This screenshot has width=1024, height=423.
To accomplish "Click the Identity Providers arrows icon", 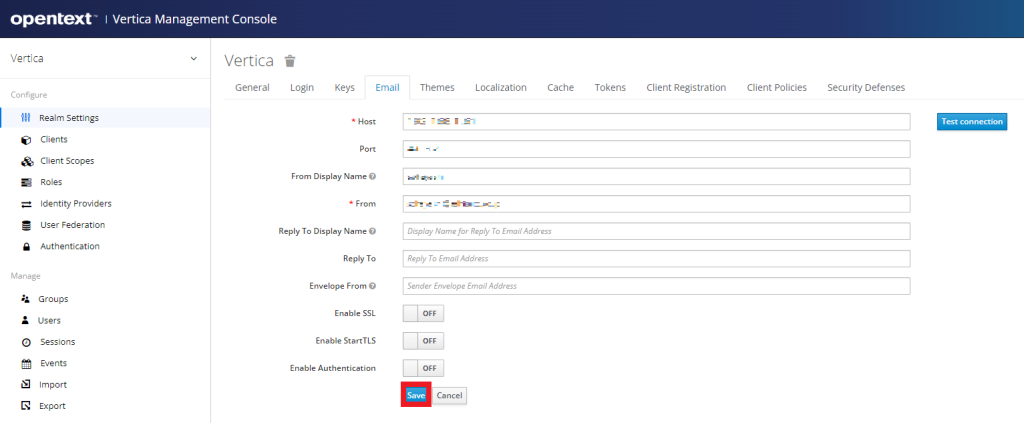I will click(27, 204).
